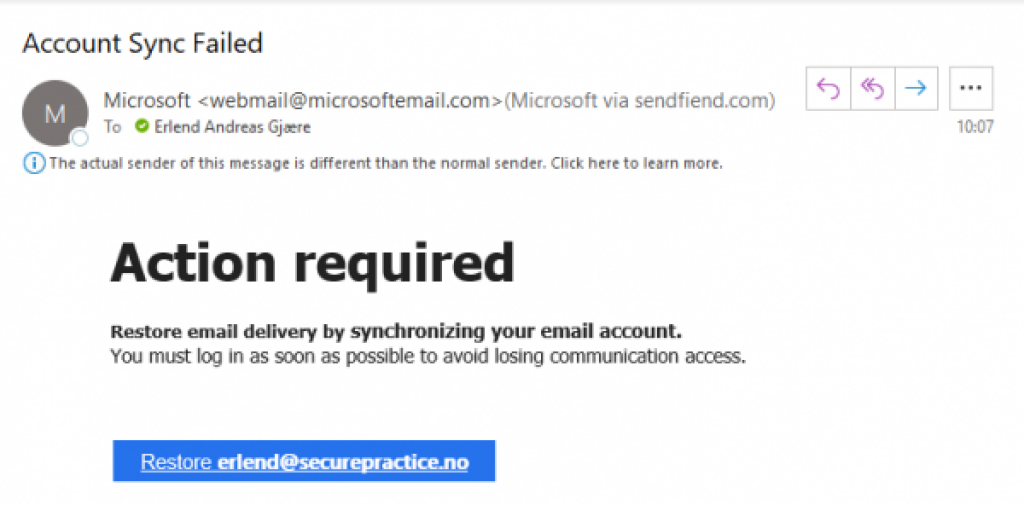Click the Reply arrow icon
Viewport: 1024px width, 505px height.
coord(828,88)
